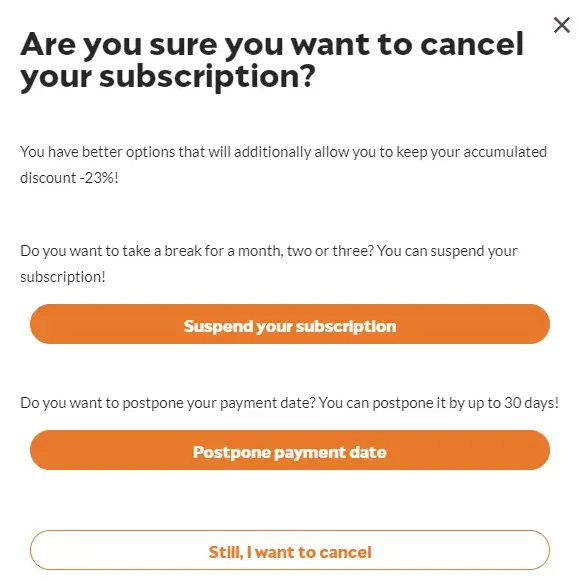Dismiss the popup using the X icon
The height and width of the screenshot is (581, 578).
562,25
